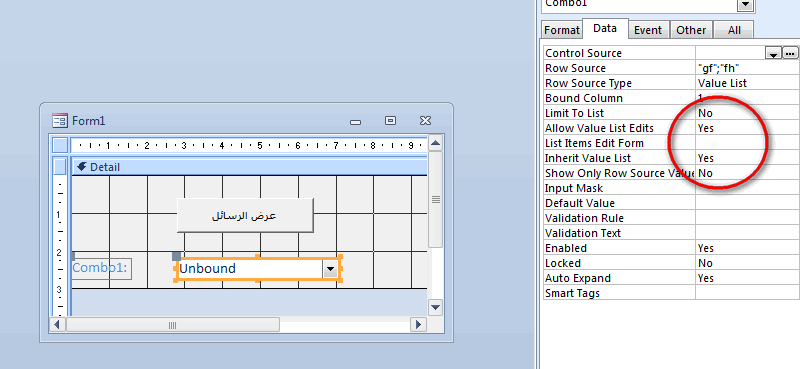Click the form's vertical scroll down arrow

(435, 307)
